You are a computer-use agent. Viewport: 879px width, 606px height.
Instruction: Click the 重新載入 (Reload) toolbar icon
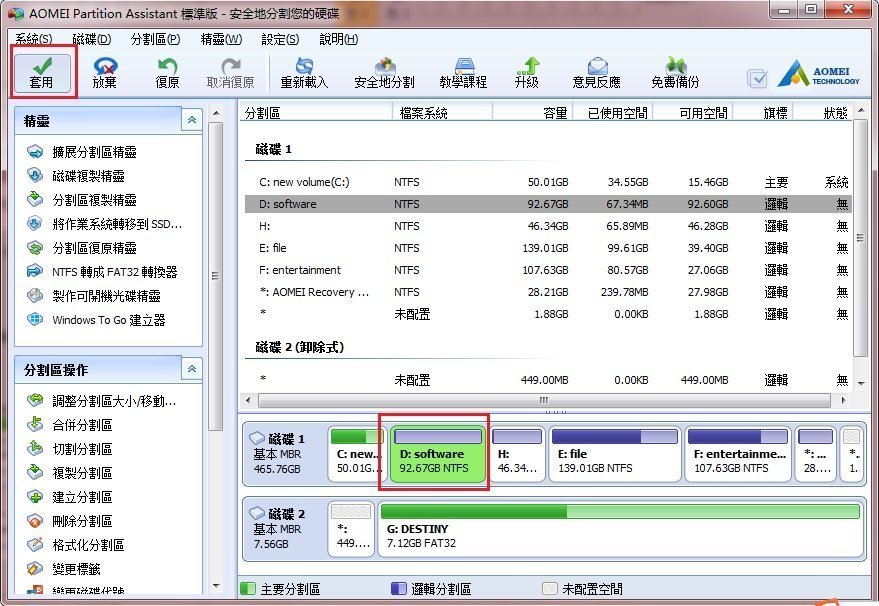point(304,73)
